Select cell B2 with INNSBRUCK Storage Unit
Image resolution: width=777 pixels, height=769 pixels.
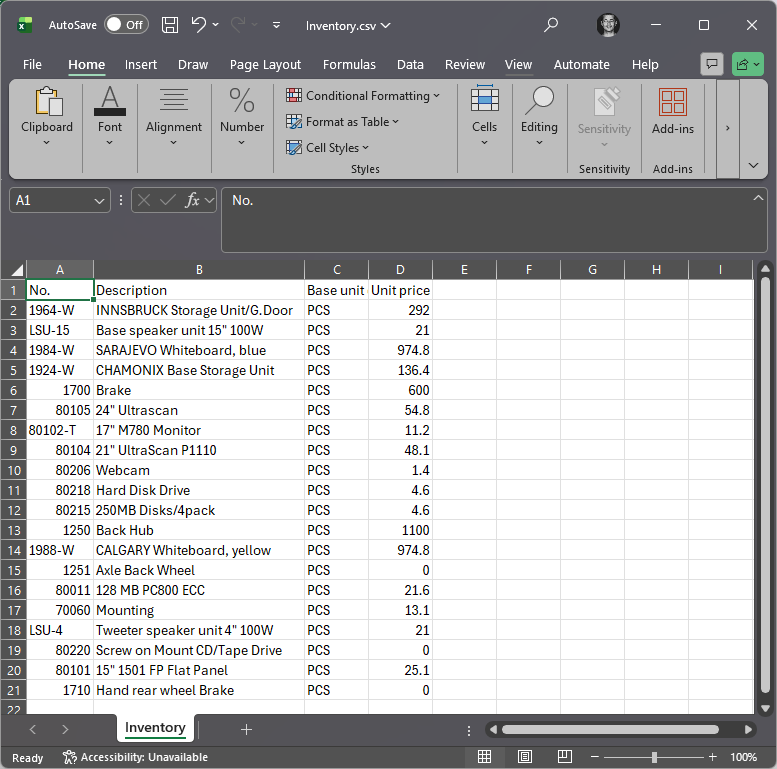point(198,310)
